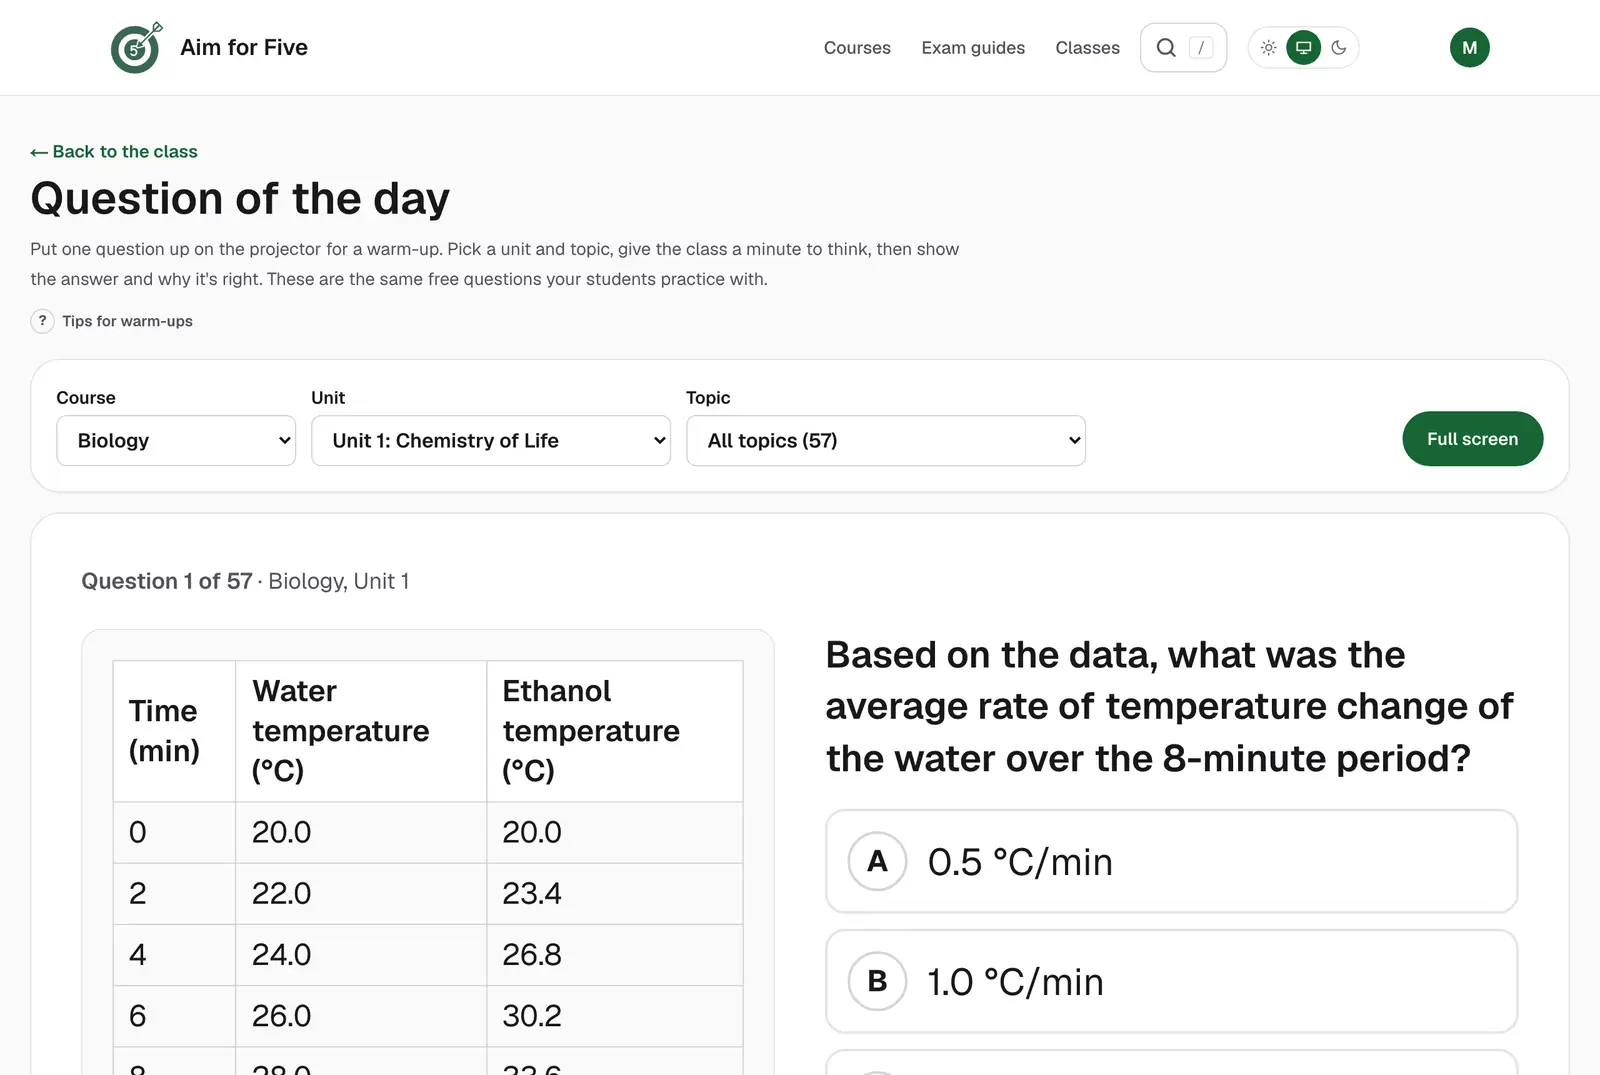
Task: Click the ethanol value 30.2 cell
Action: click(614, 1016)
